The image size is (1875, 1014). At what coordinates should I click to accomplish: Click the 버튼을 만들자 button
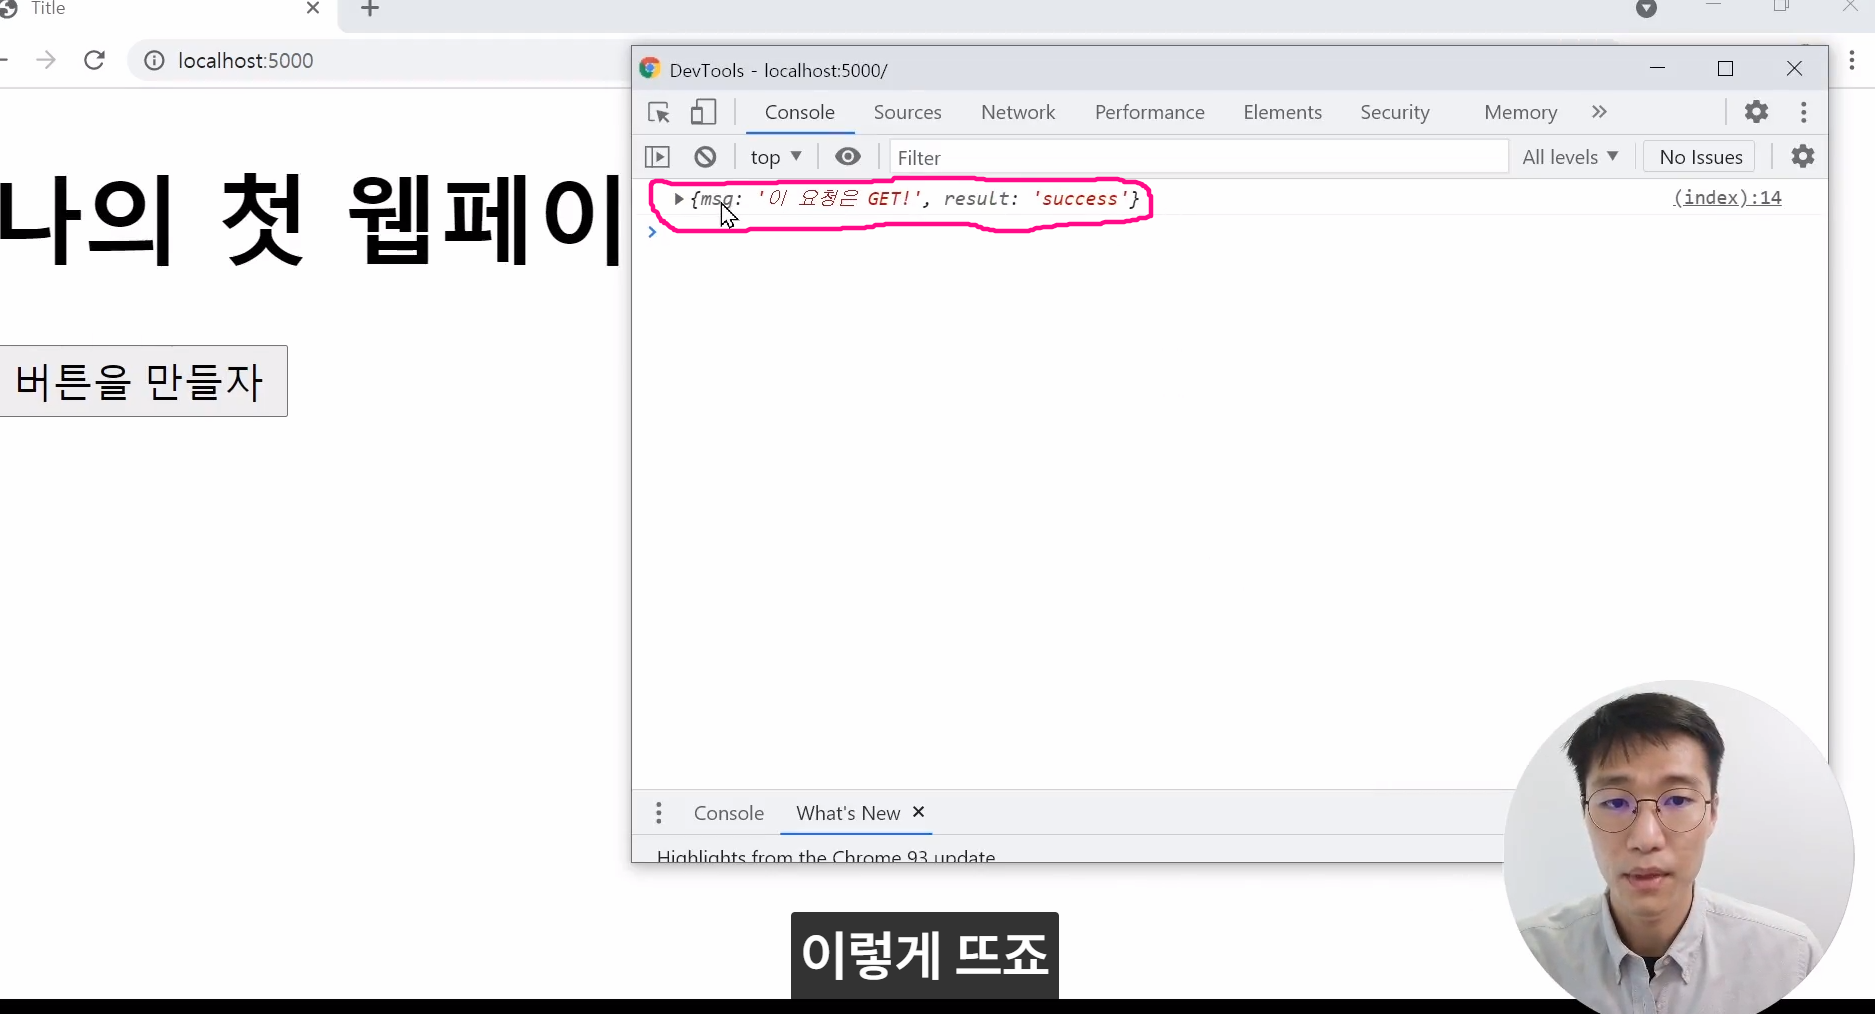(141, 381)
